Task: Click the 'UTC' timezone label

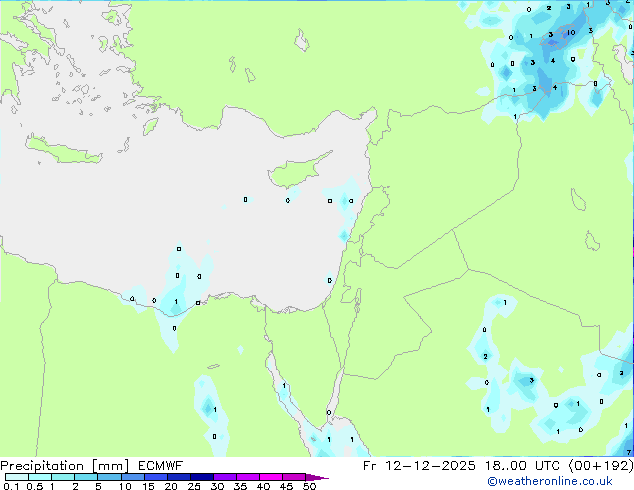Action: pos(547,466)
